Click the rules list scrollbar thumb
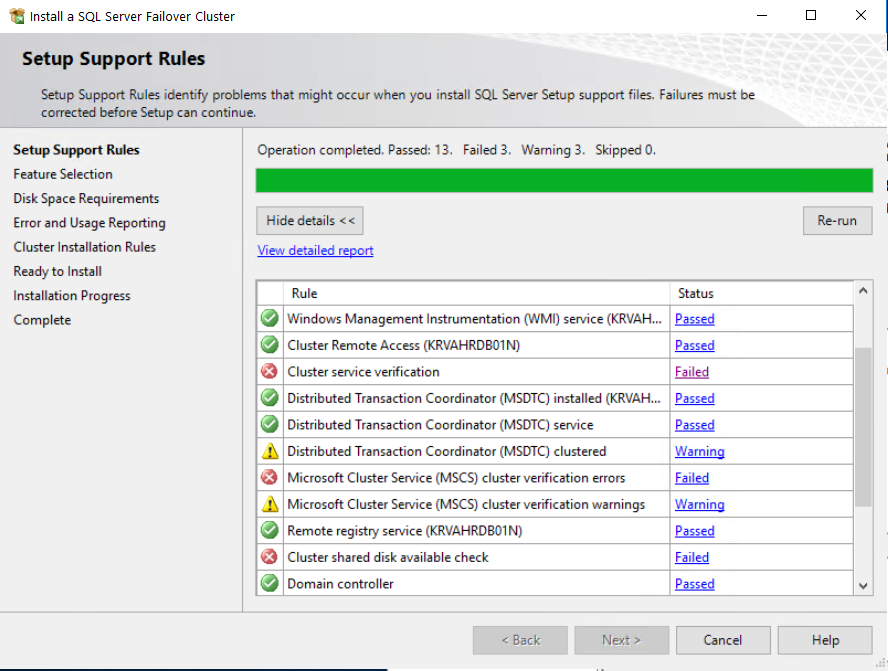The width and height of the screenshot is (888, 671). pos(863,427)
